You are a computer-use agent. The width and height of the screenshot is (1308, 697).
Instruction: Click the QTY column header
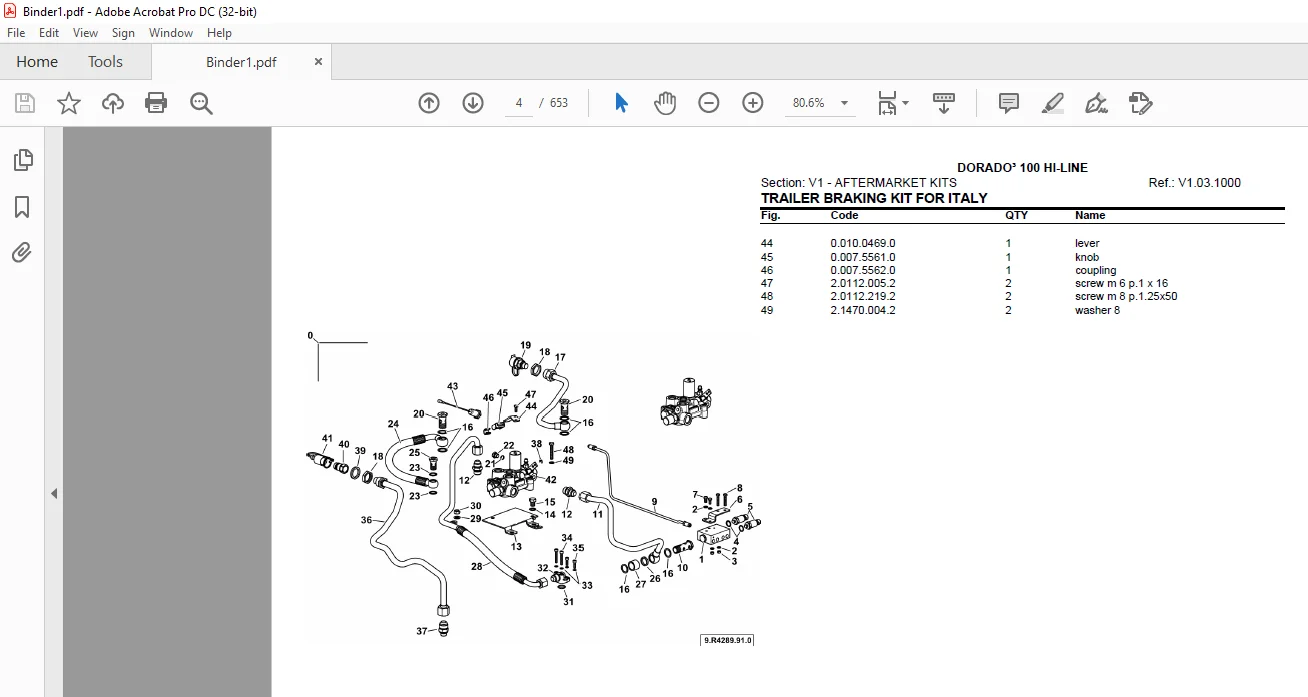tap(1016, 215)
